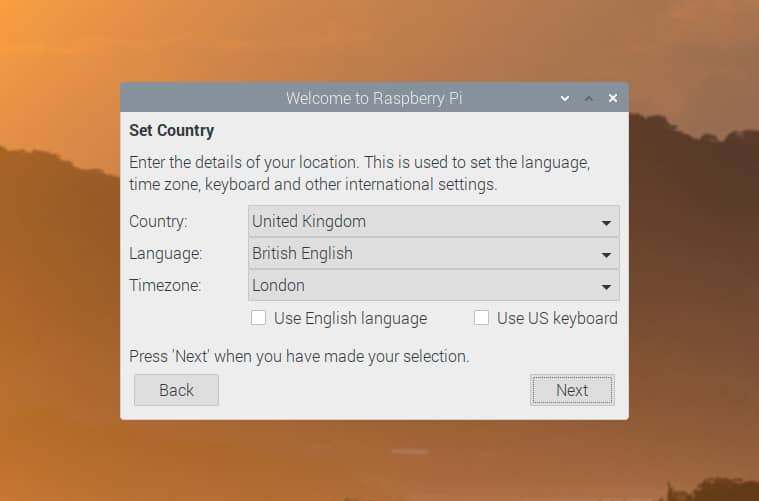Viewport: 759px width, 501px height.
Task: Enable the Use English language checkbox
Action: point(258,318)
